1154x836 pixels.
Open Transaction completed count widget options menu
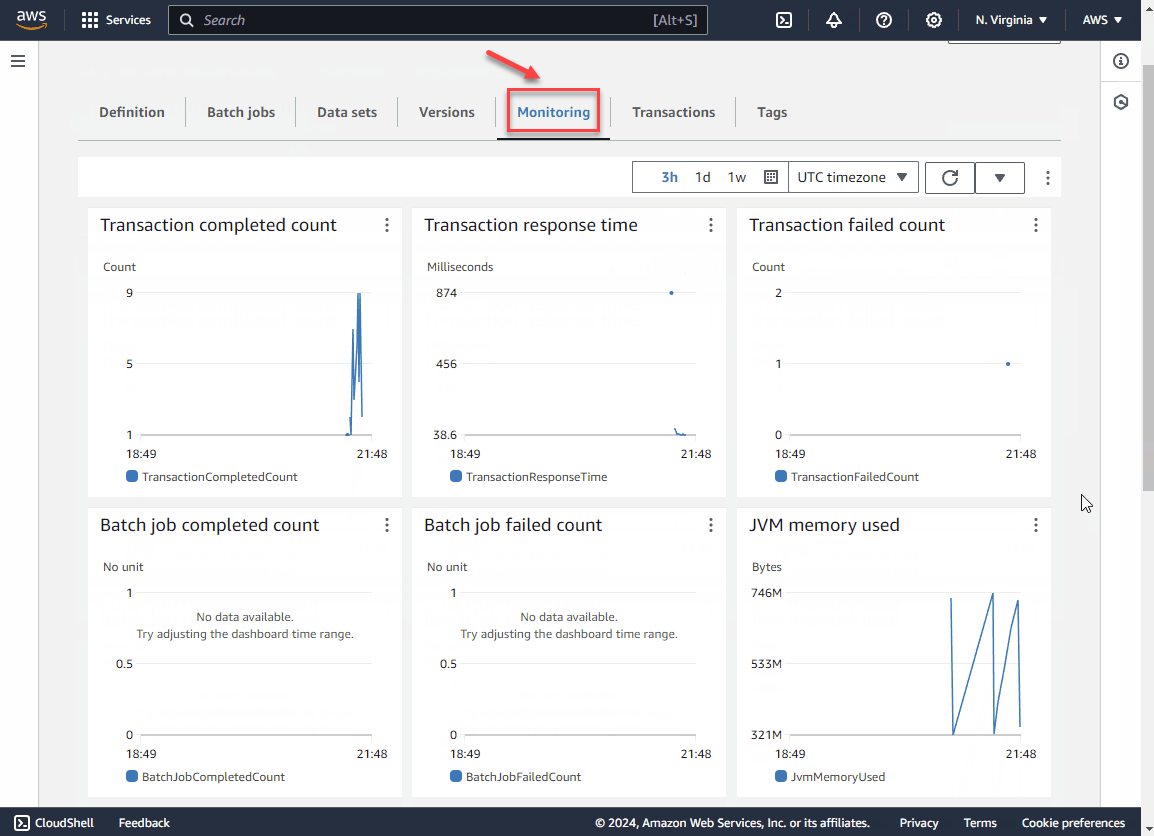coord(387,225)
